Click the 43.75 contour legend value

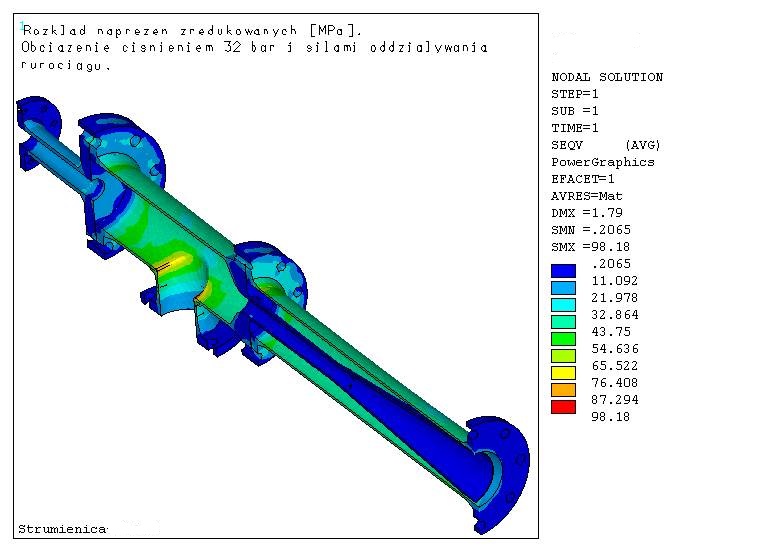tap(615, 332)
